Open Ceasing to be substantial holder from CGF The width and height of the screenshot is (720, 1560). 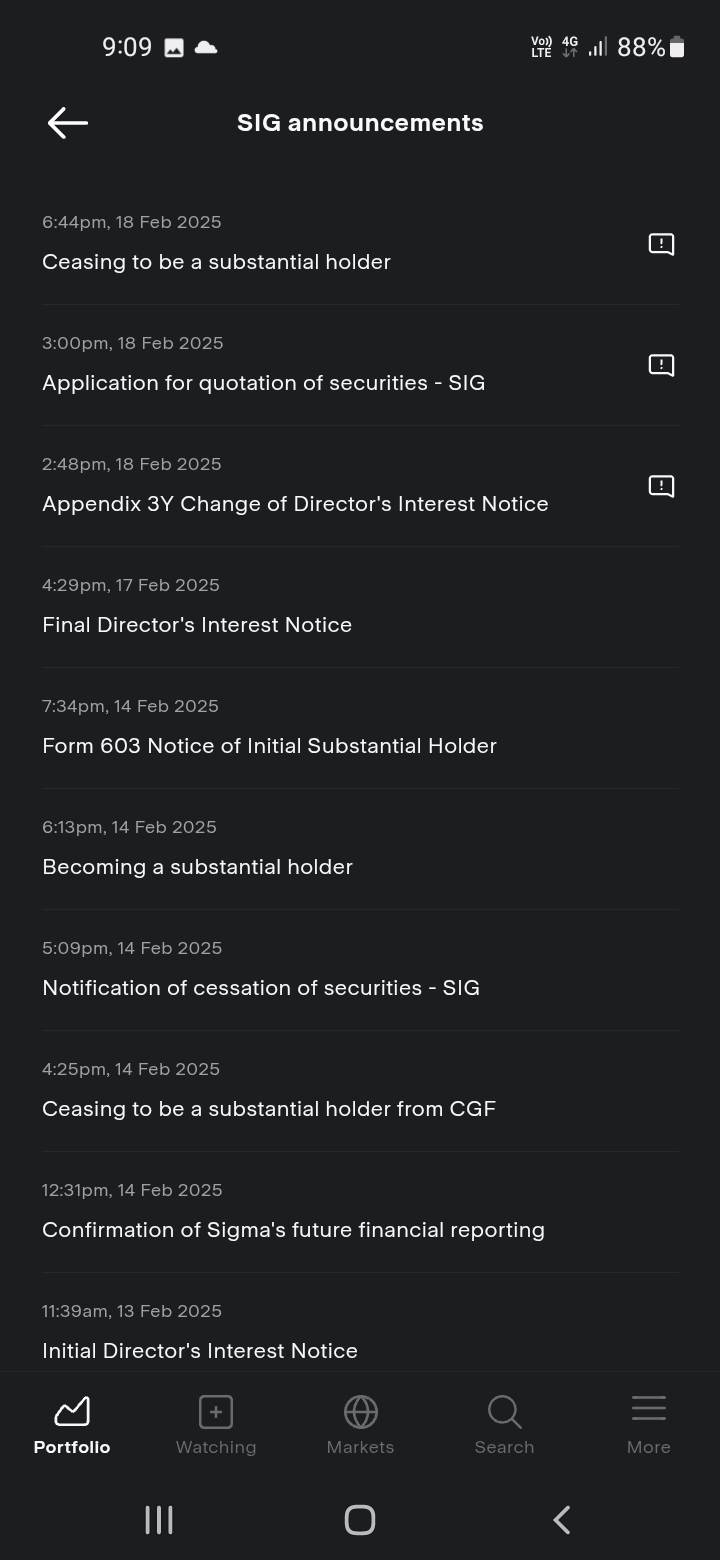269,1109
